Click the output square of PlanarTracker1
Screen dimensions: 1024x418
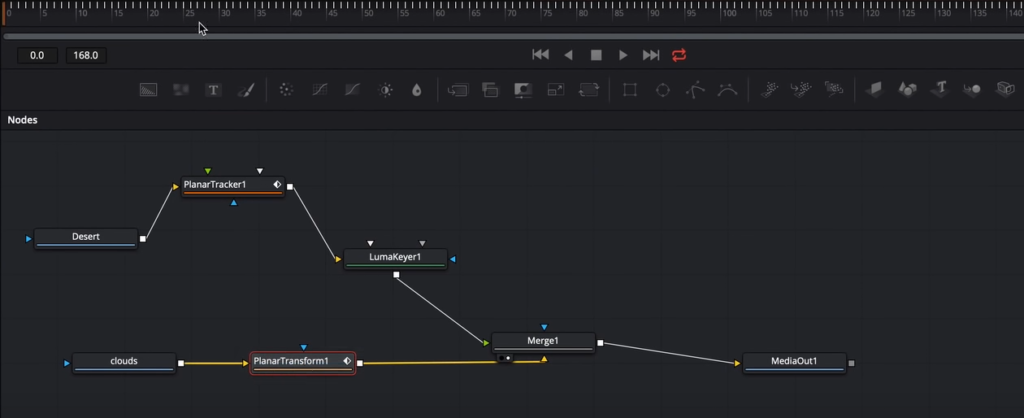[290, 187]
